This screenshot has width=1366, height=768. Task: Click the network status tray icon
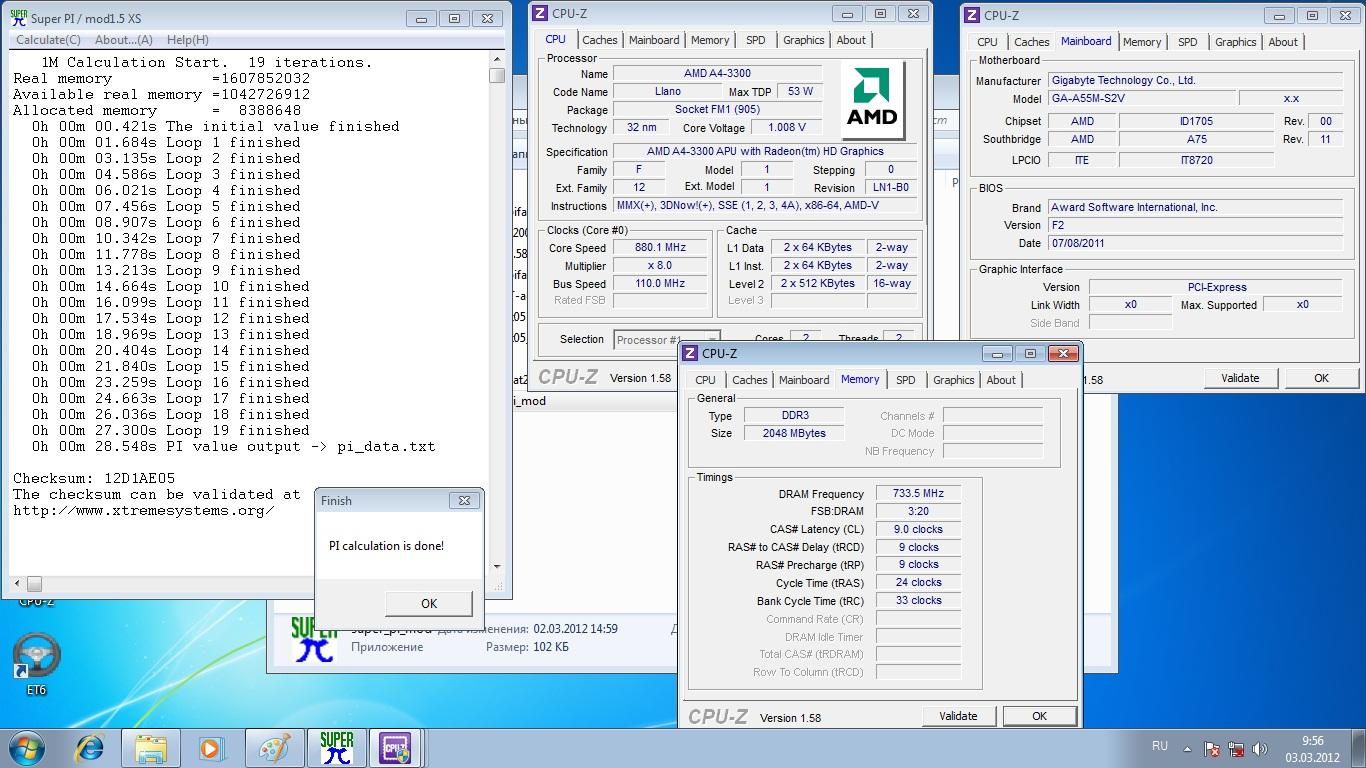pyautogui.click(x=1237, y=747)
